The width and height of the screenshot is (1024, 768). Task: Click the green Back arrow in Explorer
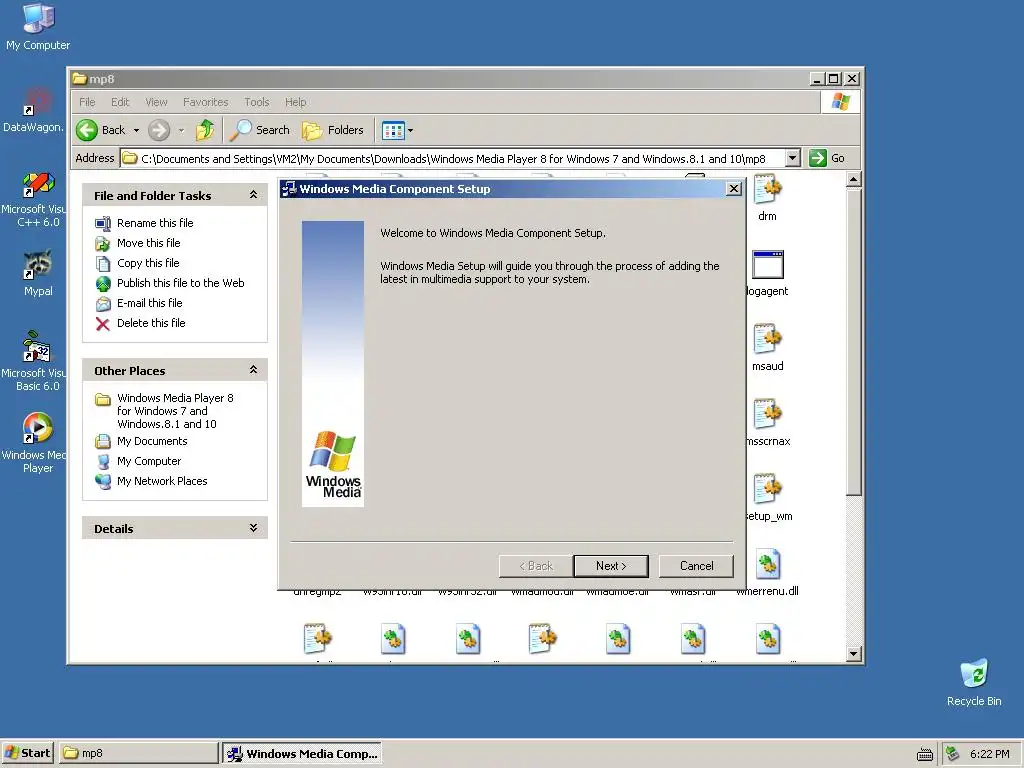click(87, 130)
